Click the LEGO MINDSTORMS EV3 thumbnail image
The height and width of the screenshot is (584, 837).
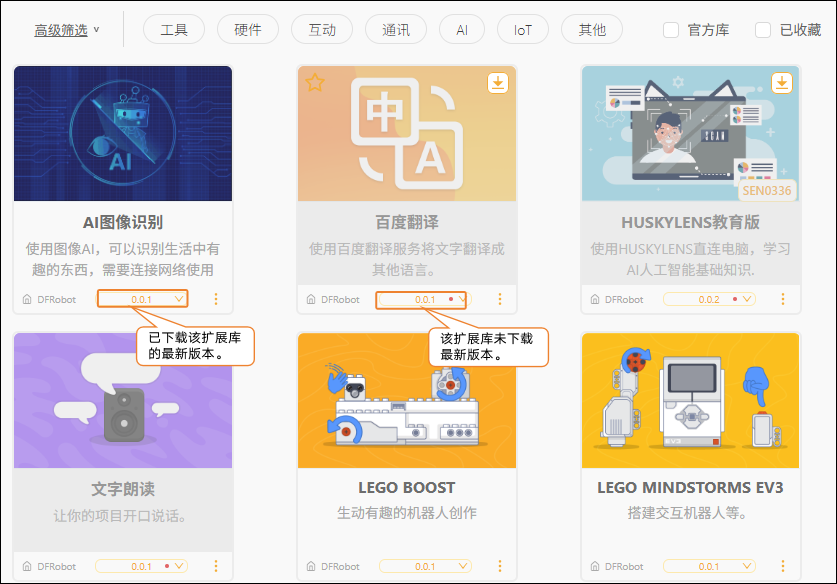click(x=690, y=400)
